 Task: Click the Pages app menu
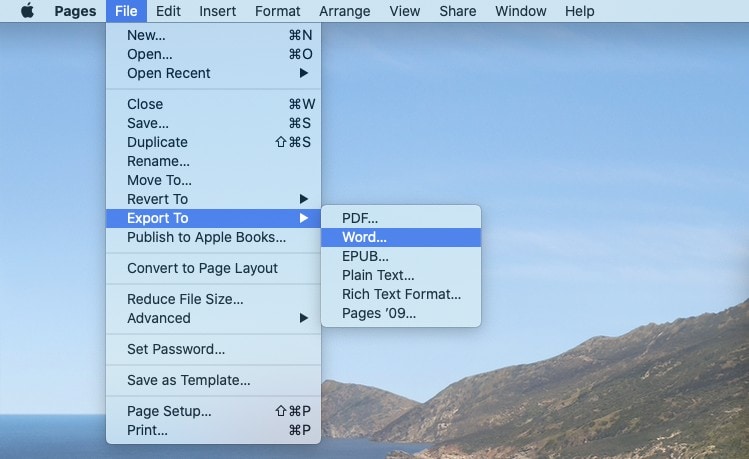[x=74, y=11]
